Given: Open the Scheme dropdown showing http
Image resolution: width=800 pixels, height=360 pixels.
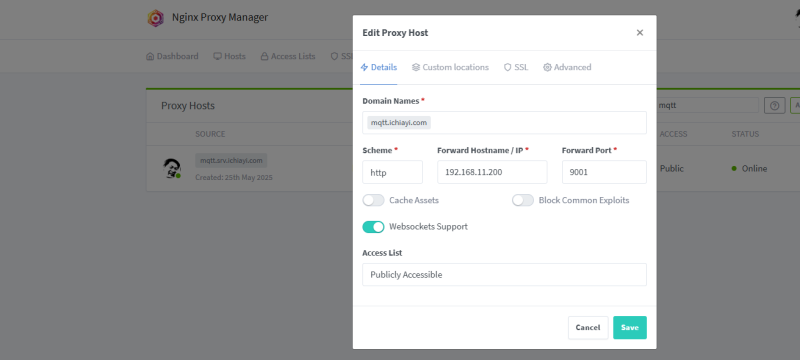Looking at the screenshot, I should click(x=392, y=172).
